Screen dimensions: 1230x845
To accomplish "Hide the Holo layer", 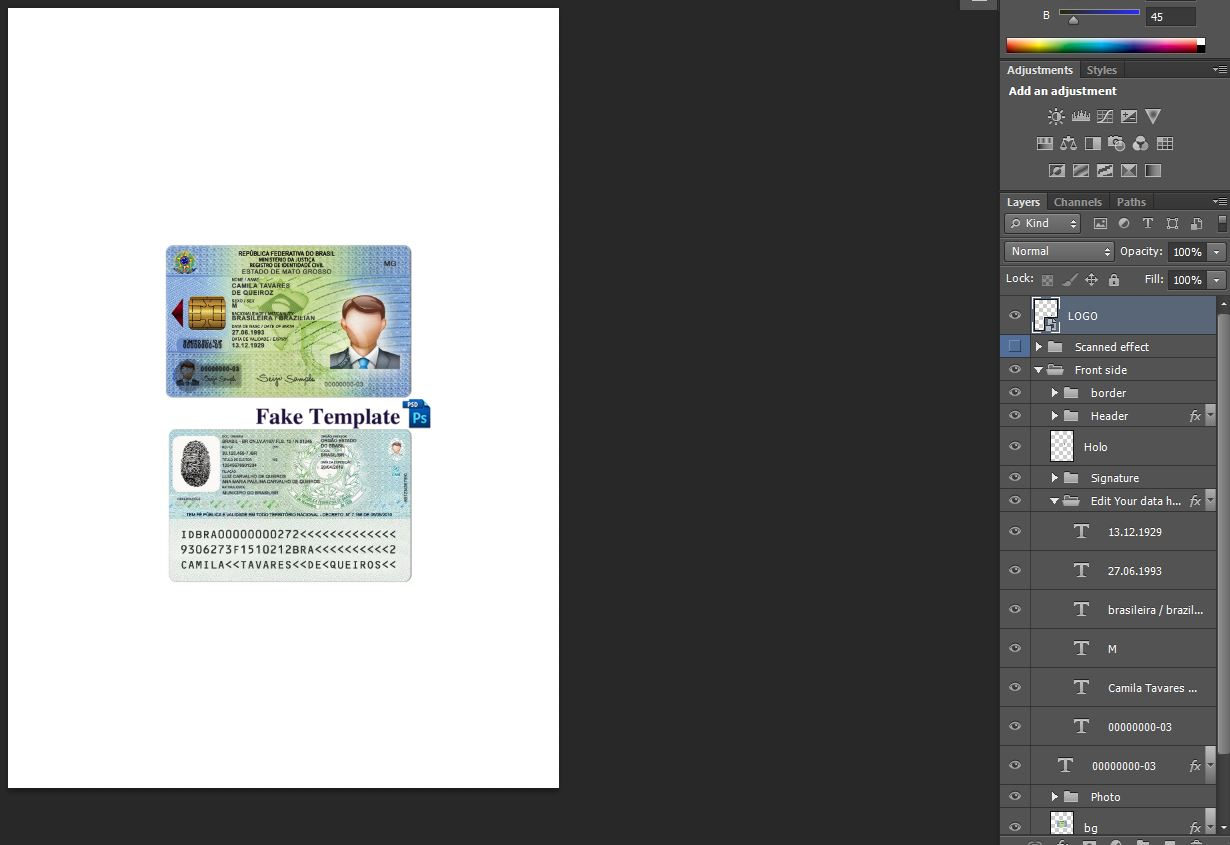I will click(x=1015, y=446).
